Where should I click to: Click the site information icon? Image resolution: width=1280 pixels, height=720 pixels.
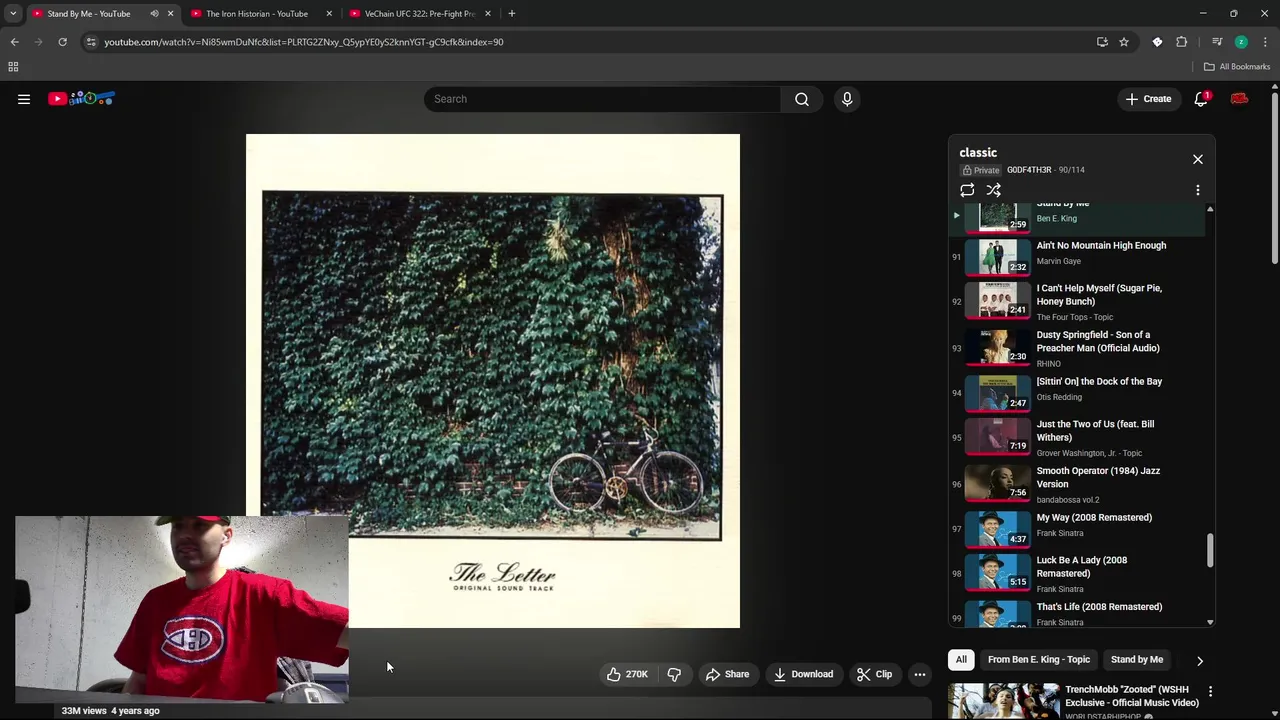(x=91, y=42)
